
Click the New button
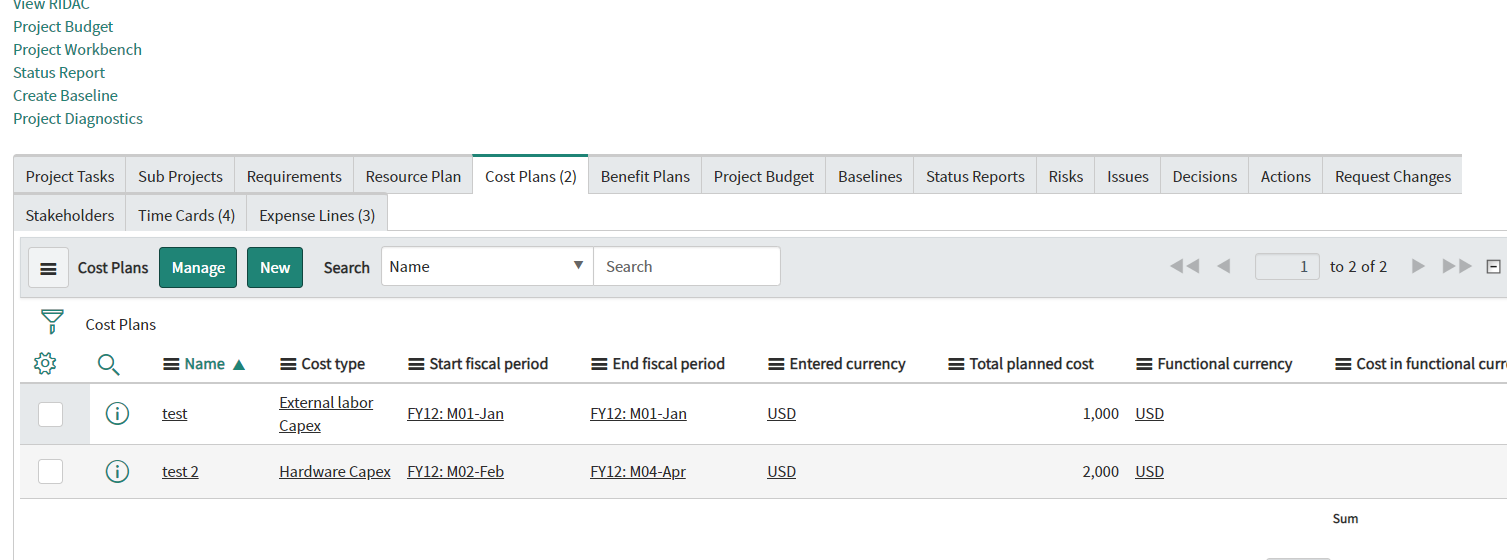click(275, 268)
